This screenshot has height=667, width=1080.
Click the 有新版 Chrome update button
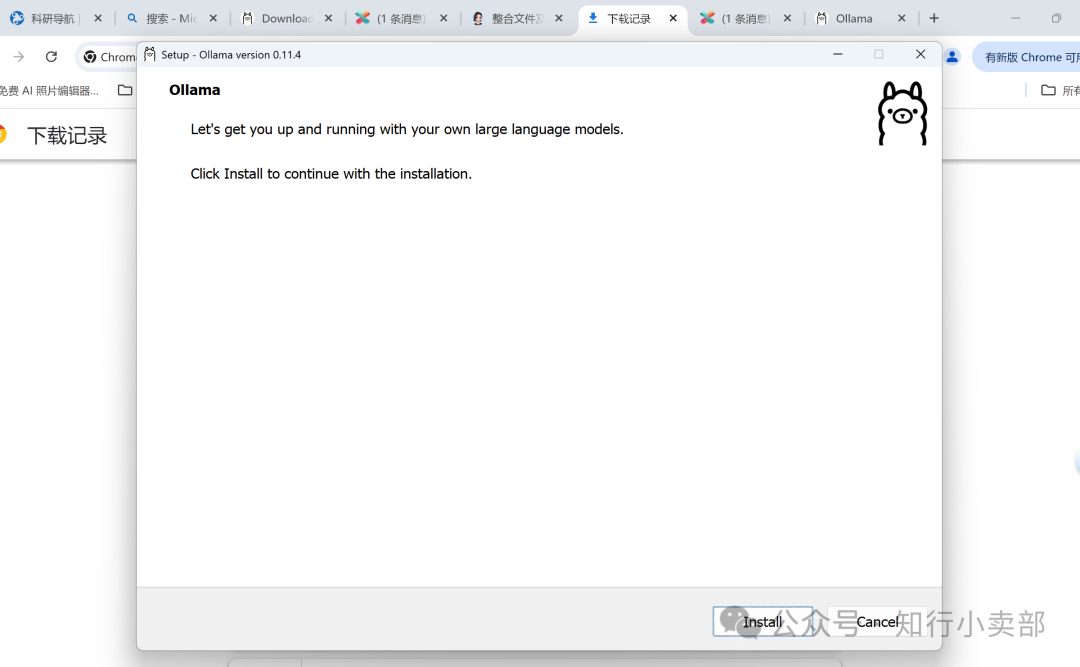[x=1027, y=57]
